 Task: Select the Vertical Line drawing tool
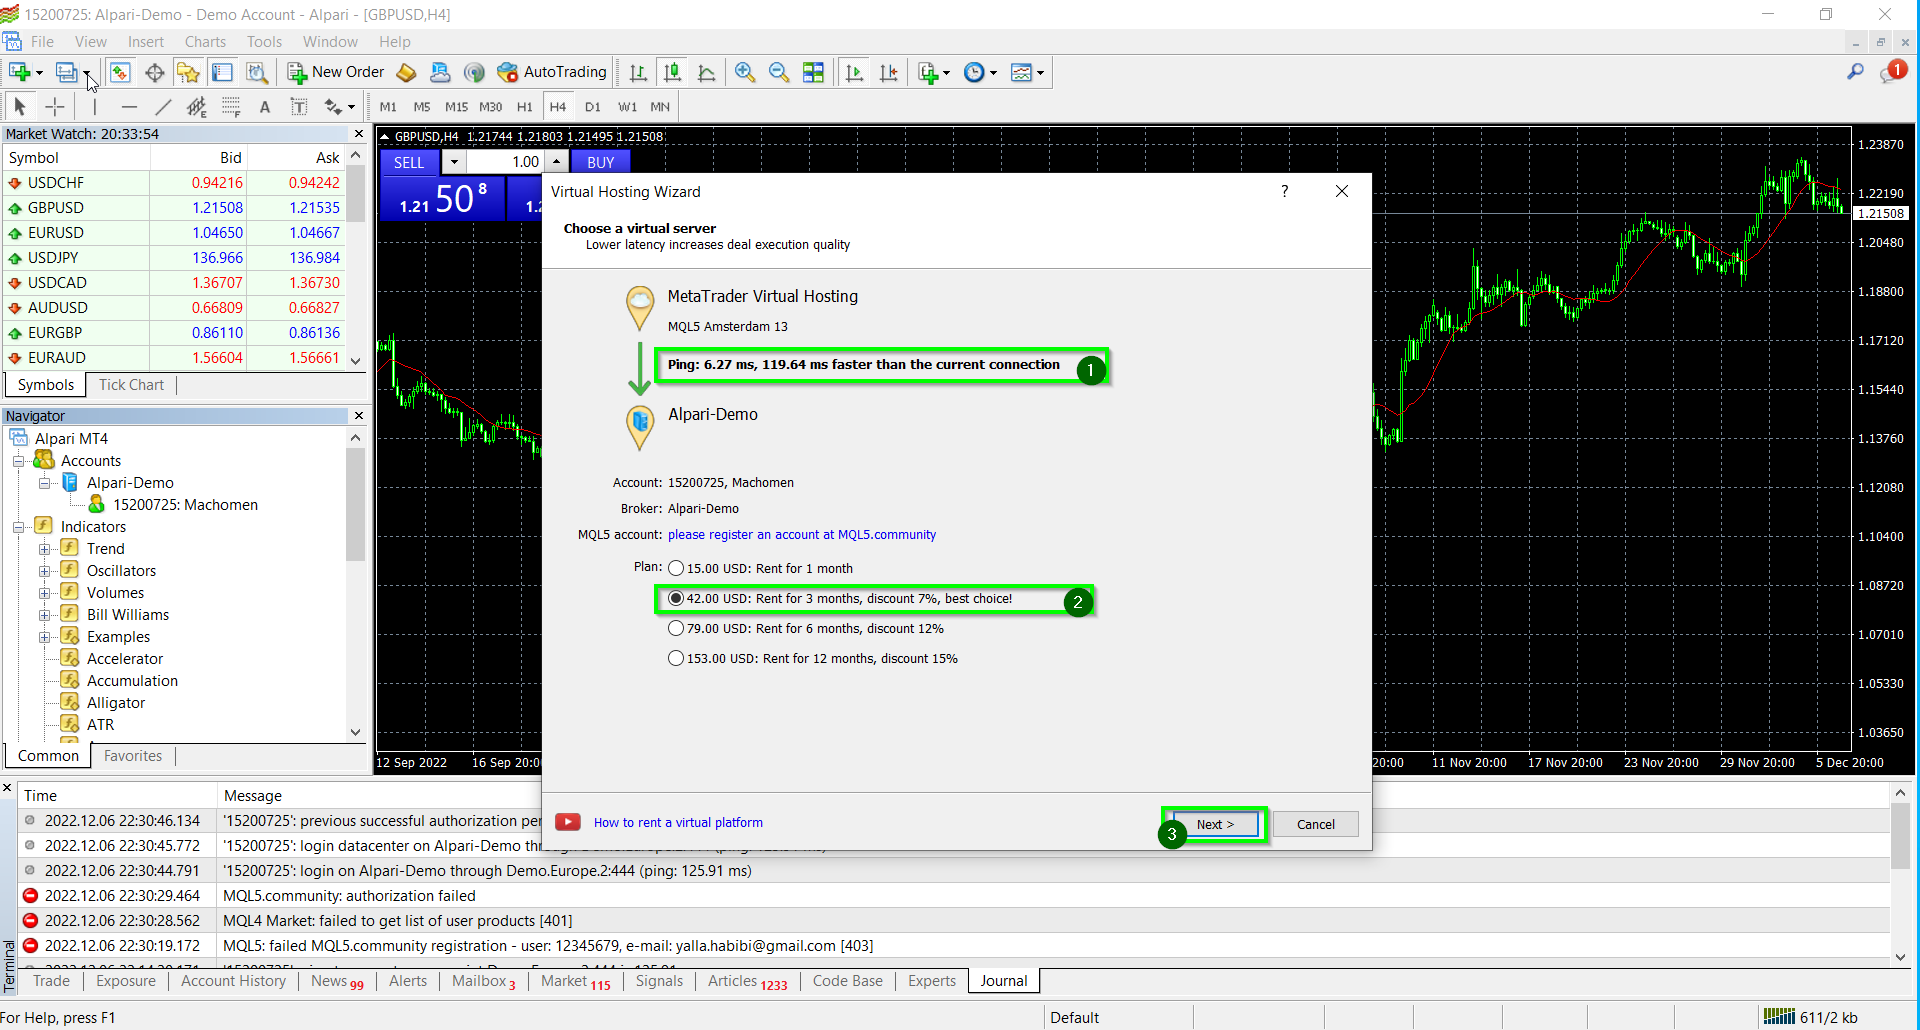click(x=95, y=106)
